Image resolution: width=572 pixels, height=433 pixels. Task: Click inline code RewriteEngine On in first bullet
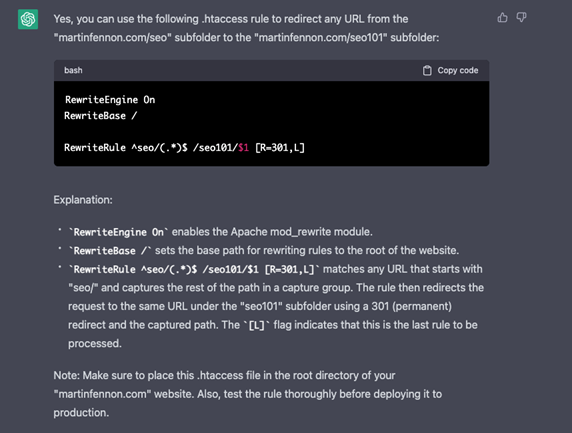click(119, 232)
